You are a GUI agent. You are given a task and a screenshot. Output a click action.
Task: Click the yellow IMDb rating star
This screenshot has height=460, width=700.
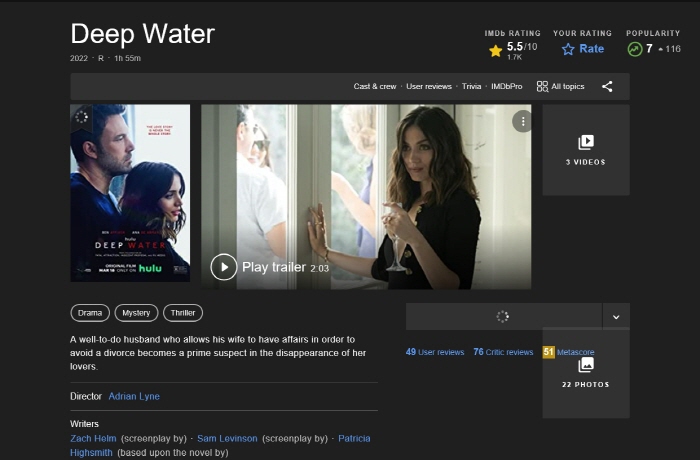(496, 51)
